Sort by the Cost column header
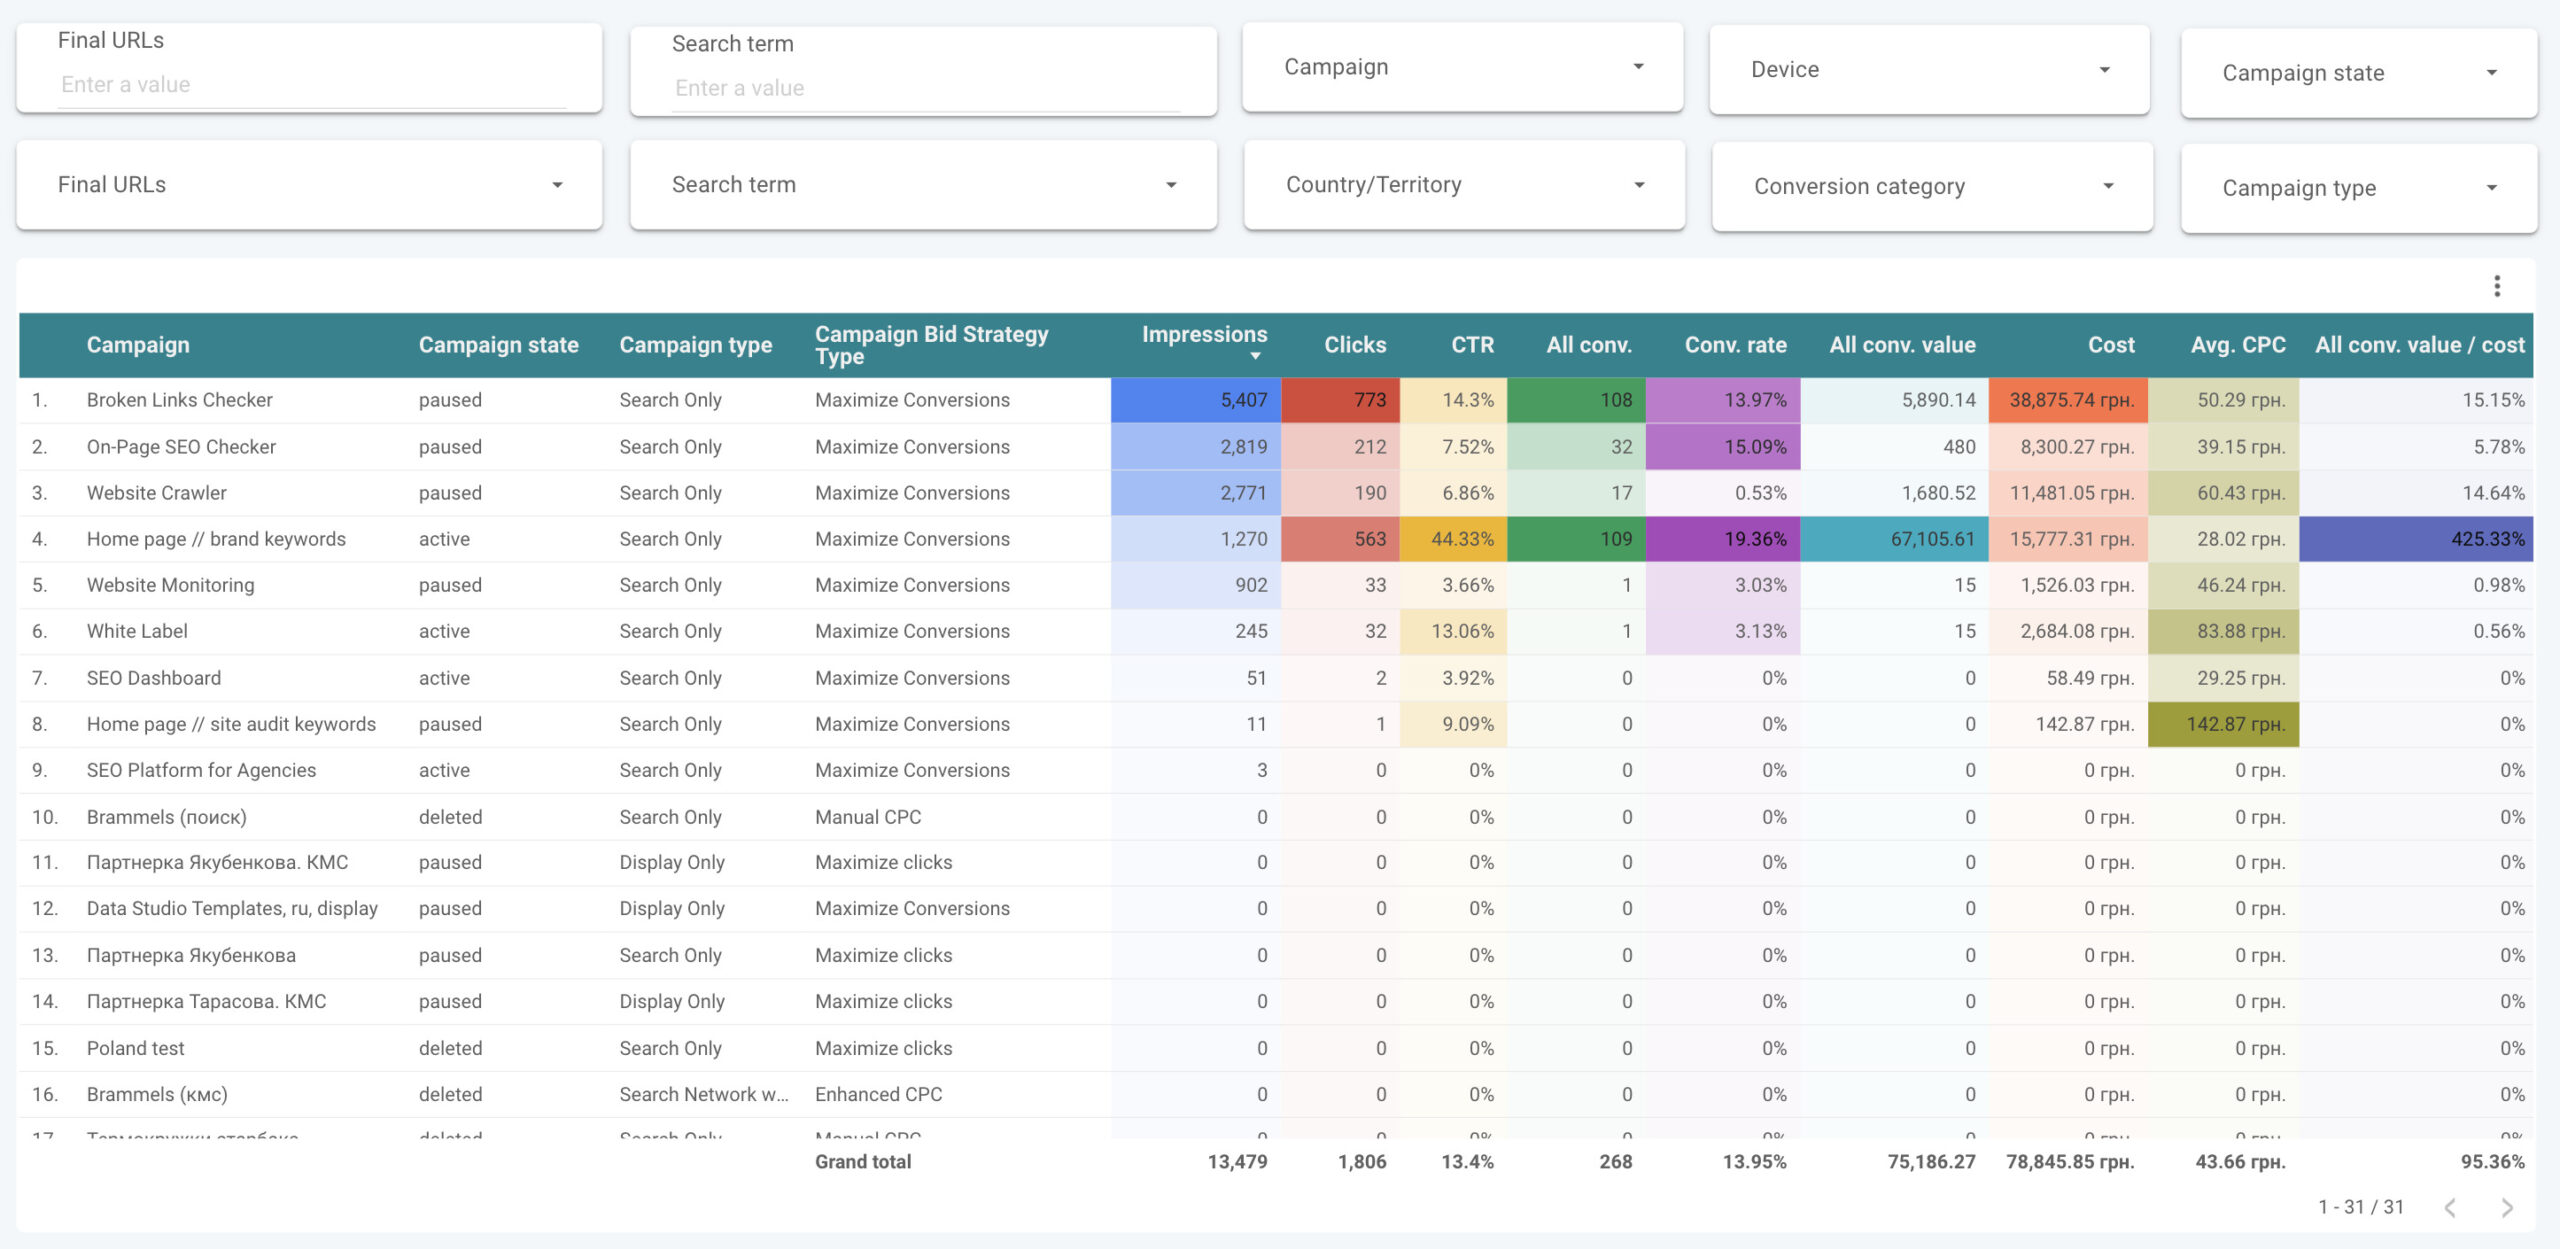Viewport: 2560px width, 1249px height. 2110,345
